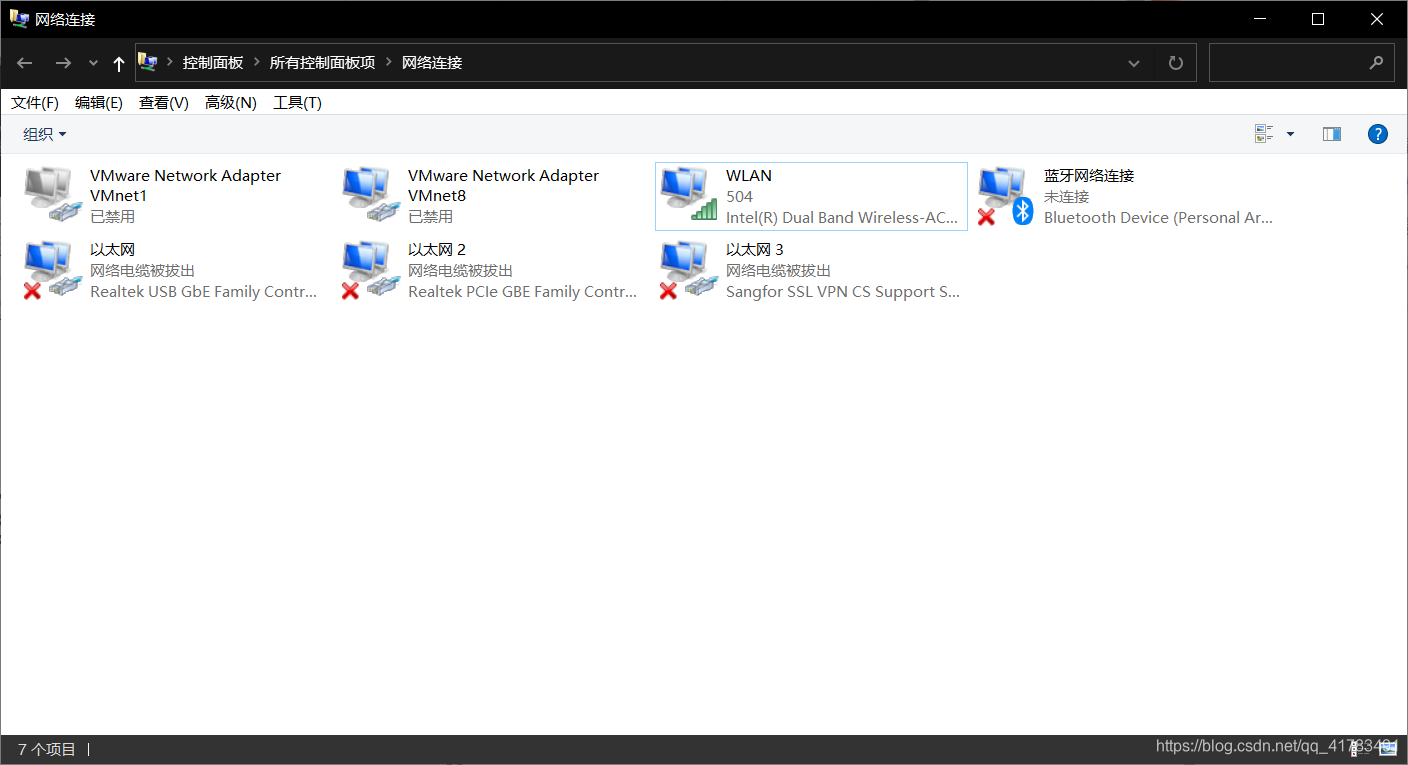Expand chevron after 所有控制面板项 breadcrumb

click(x=389, y=62)
